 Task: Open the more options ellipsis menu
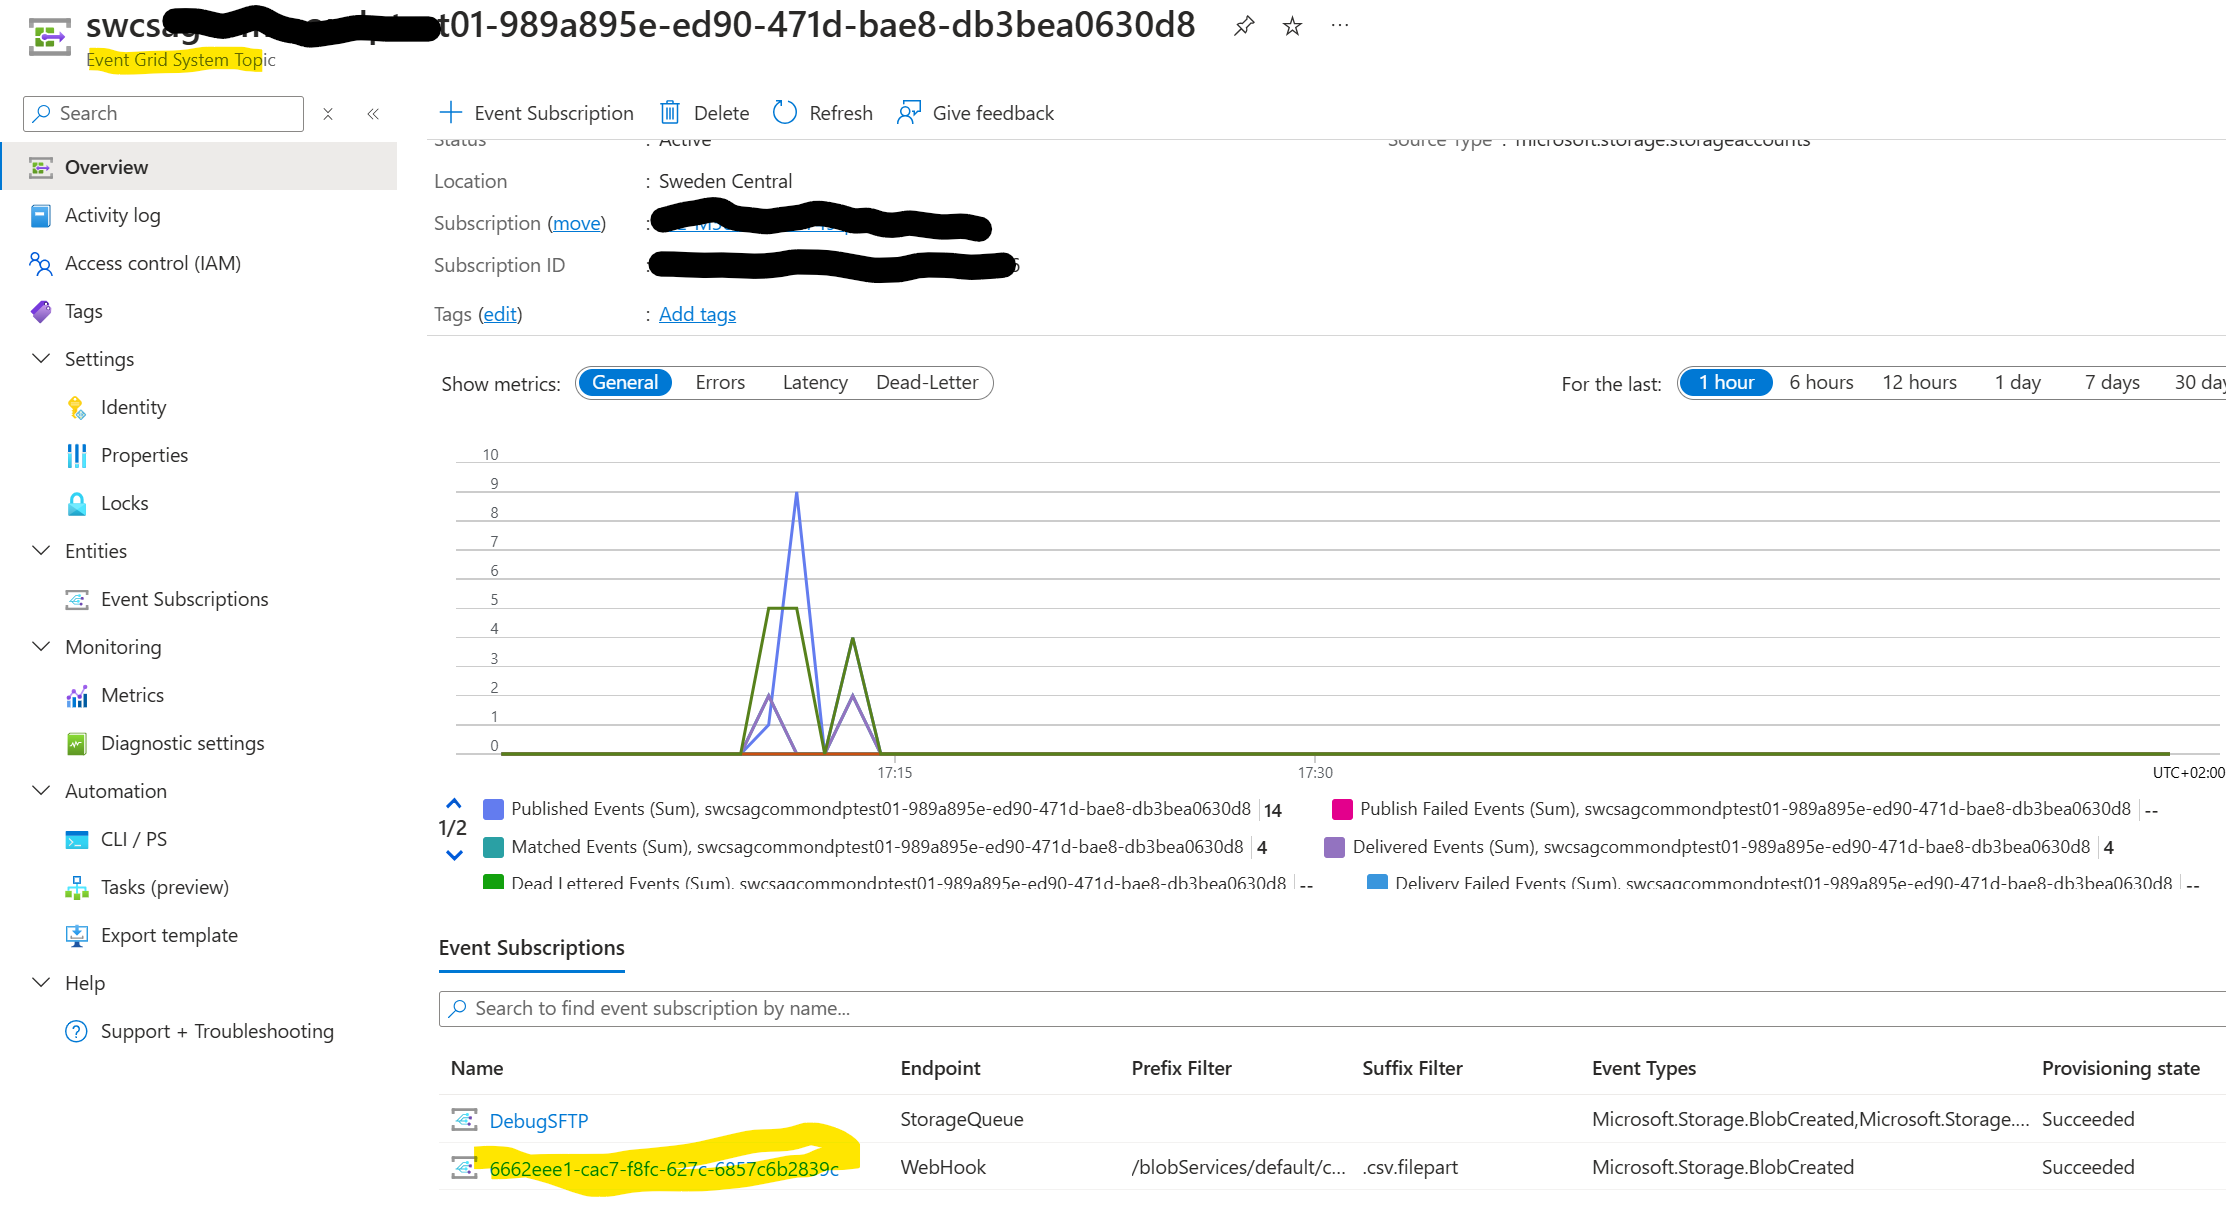pyautogui.click(x=1340, y=26)
